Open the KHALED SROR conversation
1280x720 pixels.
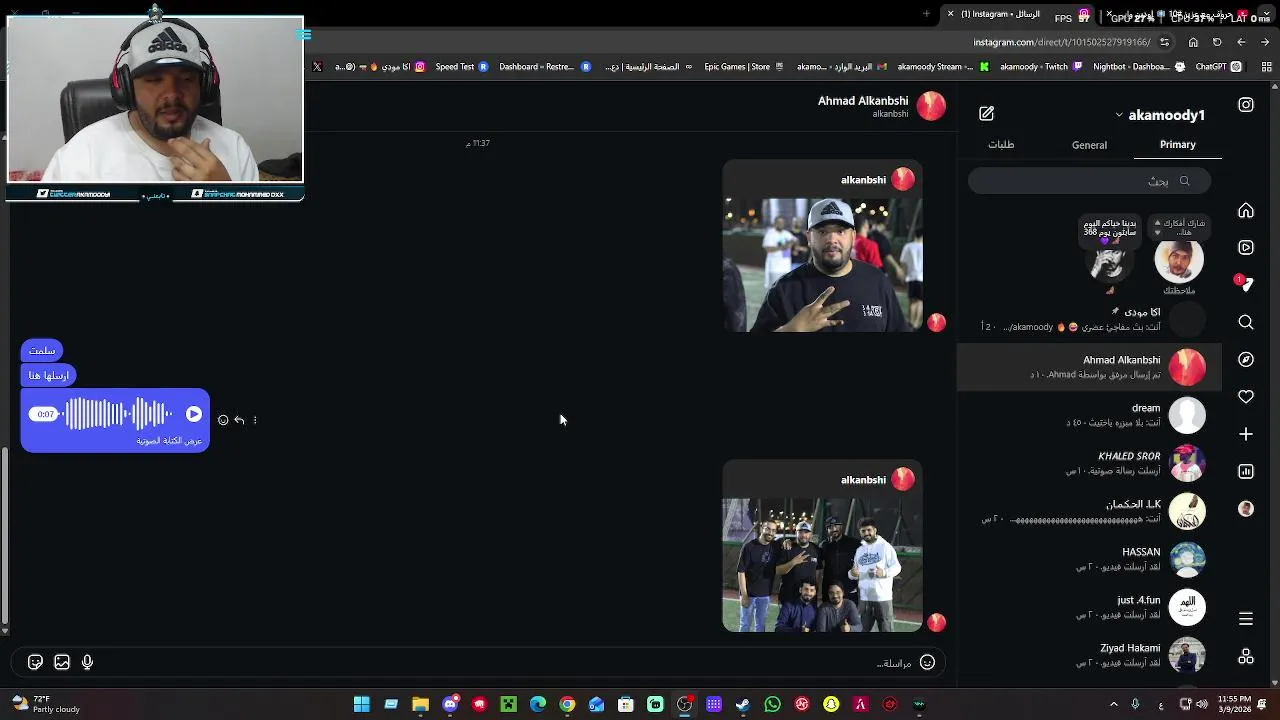[x=1089, y=463]
